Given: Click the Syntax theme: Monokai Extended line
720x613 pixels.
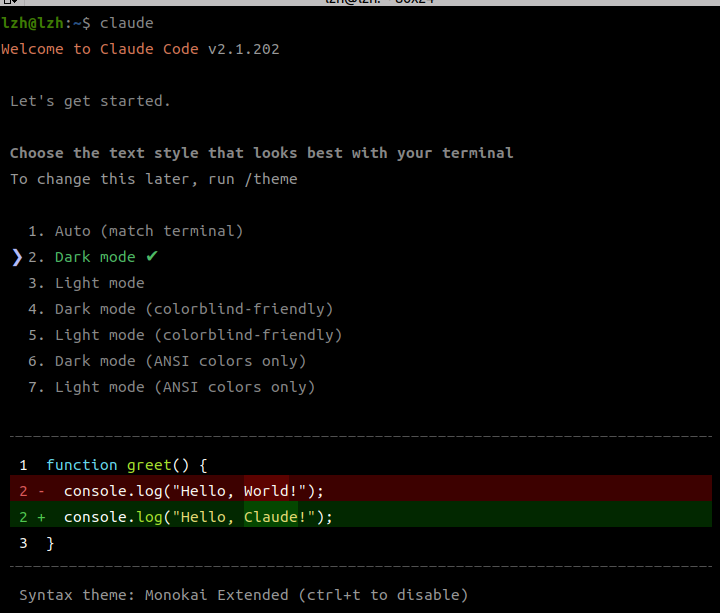Looking at the screenshot, I should [x=243, y=595].
